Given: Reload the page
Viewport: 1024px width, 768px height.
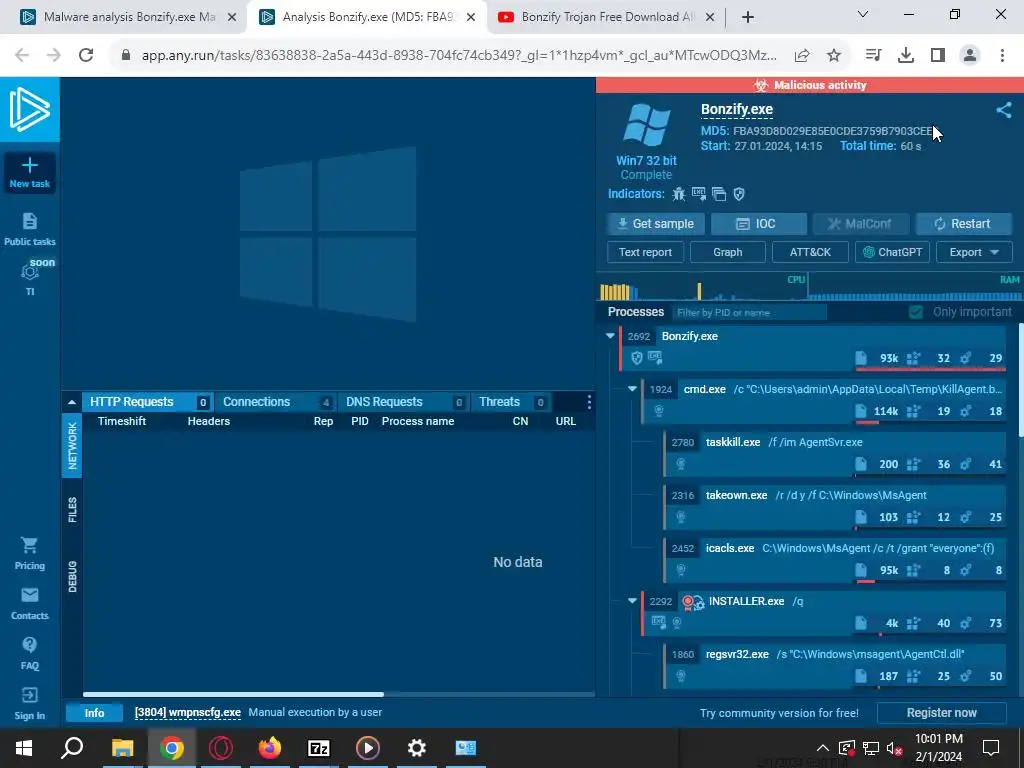Looking at the screenshot, I should [86, 55].
